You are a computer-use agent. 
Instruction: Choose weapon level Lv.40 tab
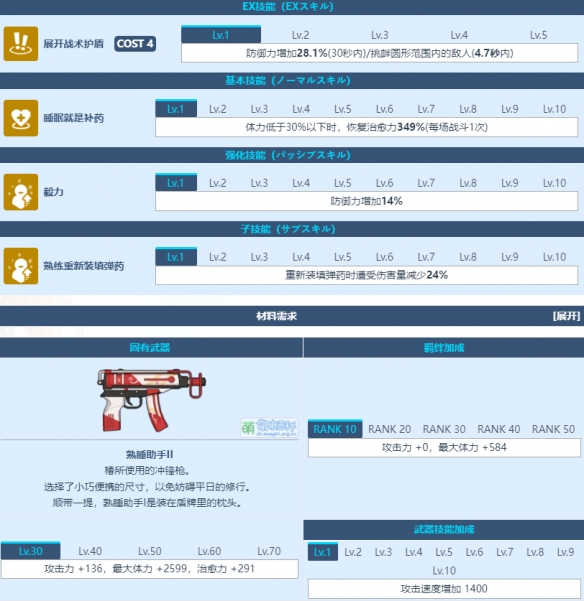coord(90,551)
